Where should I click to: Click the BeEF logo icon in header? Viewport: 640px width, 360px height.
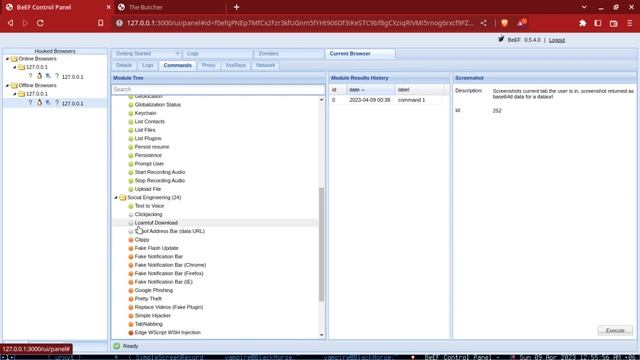(x=501, y=39)
